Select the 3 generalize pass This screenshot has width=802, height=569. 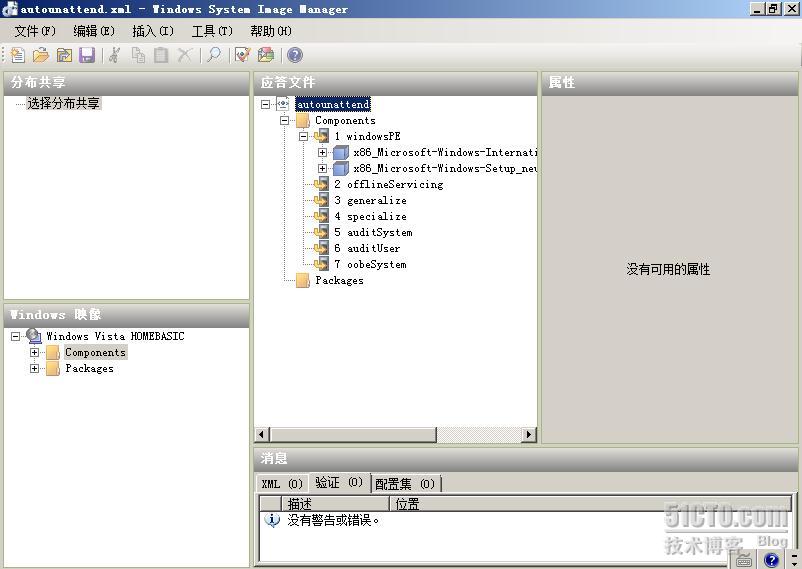370,200
